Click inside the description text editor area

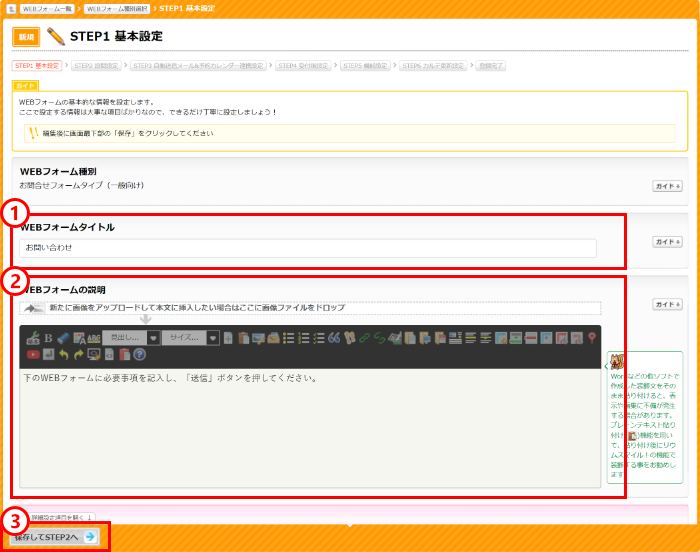(x=310, y=428)
